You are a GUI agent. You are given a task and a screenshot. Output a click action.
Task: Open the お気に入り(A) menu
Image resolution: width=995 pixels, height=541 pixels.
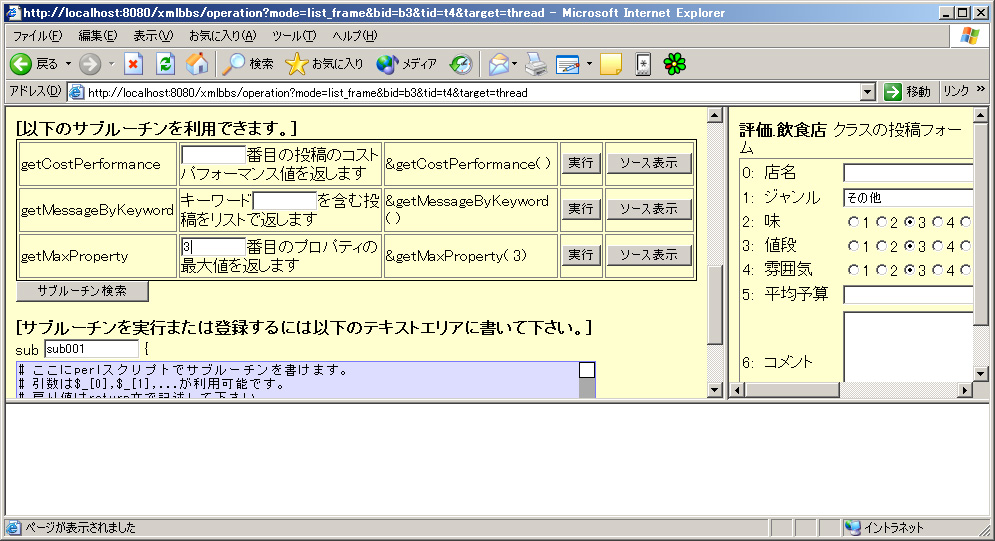pyautogui.click(x=223, y=36)
